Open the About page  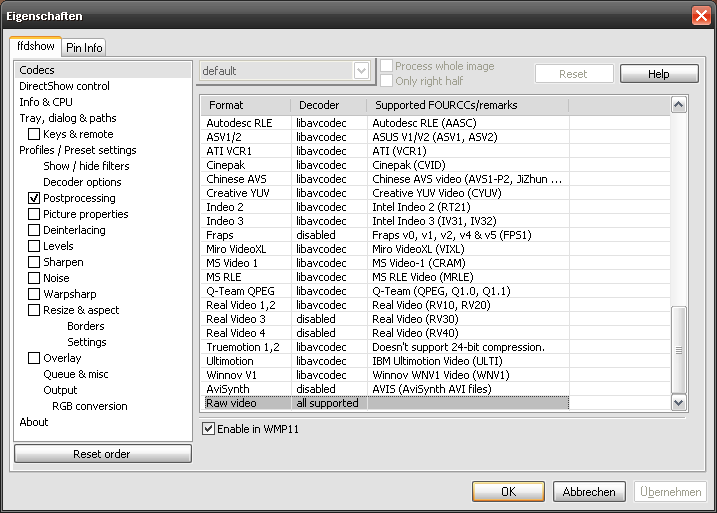pos(33,422)
